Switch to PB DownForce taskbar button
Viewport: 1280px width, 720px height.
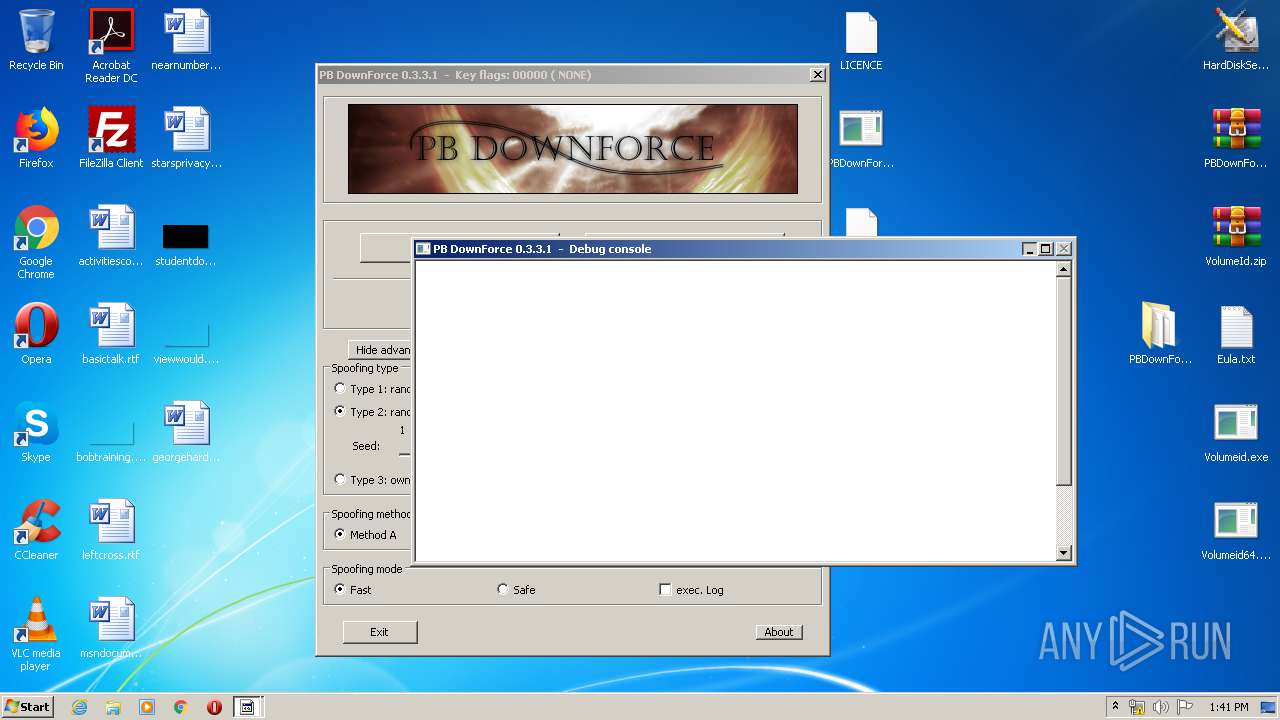coord(246,707)
